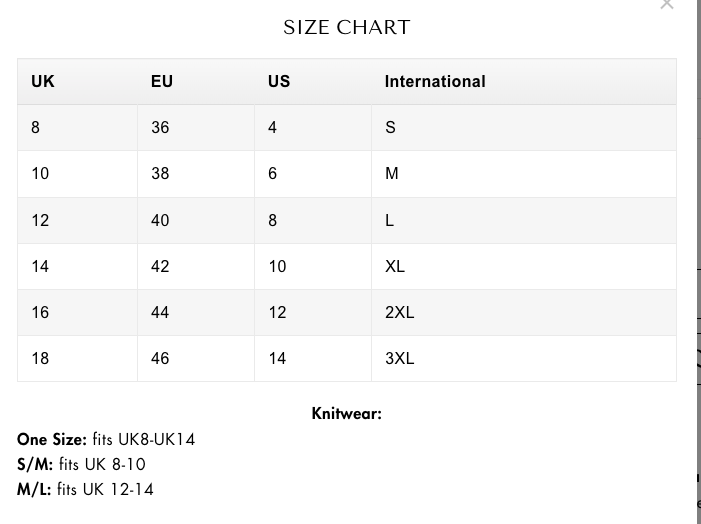Screen dimensions: 701x524
Task: Select the UK 18 cell
Action: click(x=40, y=358)
